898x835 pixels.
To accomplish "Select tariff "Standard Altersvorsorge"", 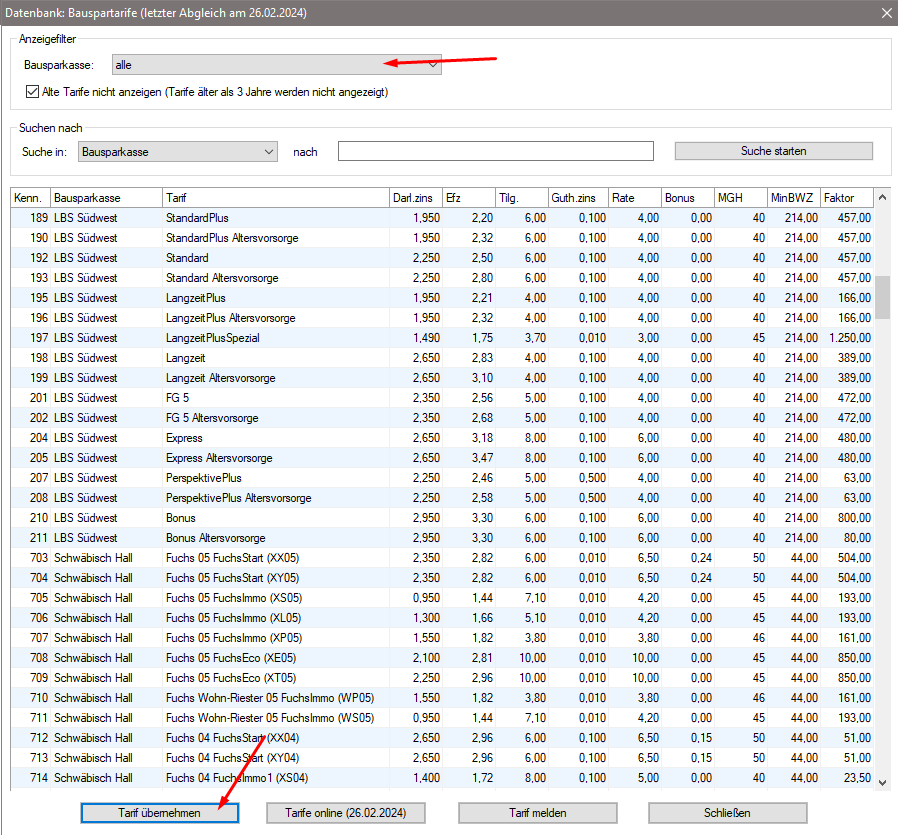I will tap(222, 278).
